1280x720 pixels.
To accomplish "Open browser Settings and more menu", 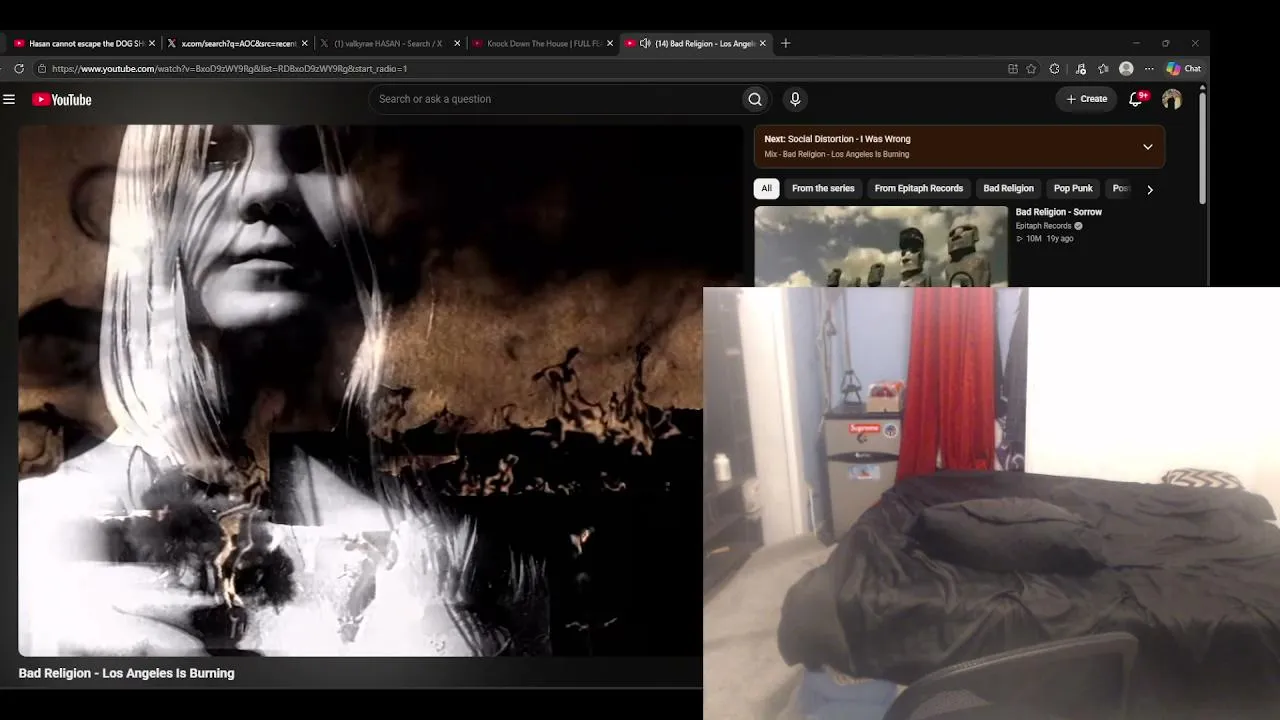I will 1149,69.
